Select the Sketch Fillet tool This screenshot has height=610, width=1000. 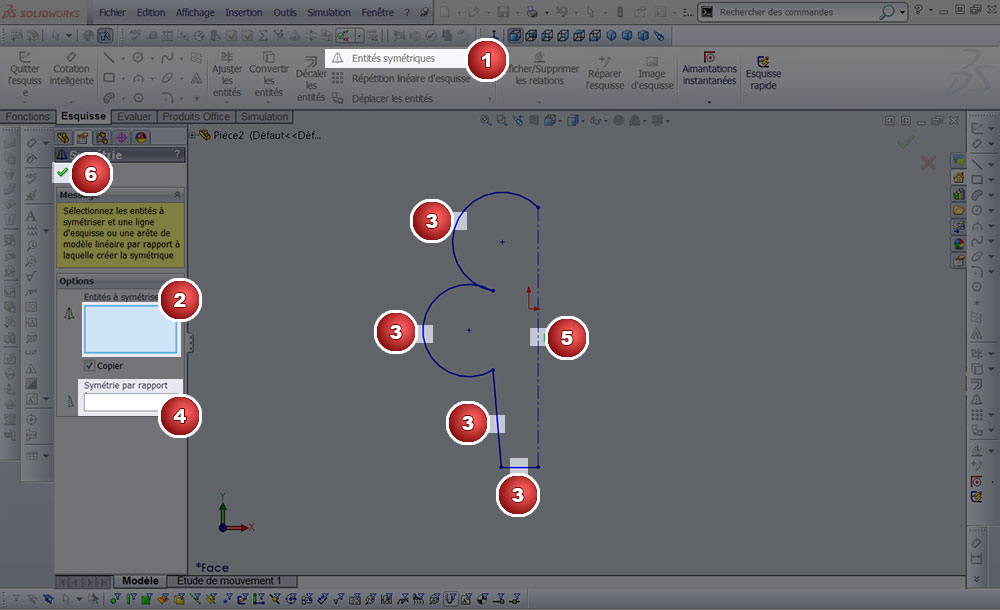coord(167,98)
